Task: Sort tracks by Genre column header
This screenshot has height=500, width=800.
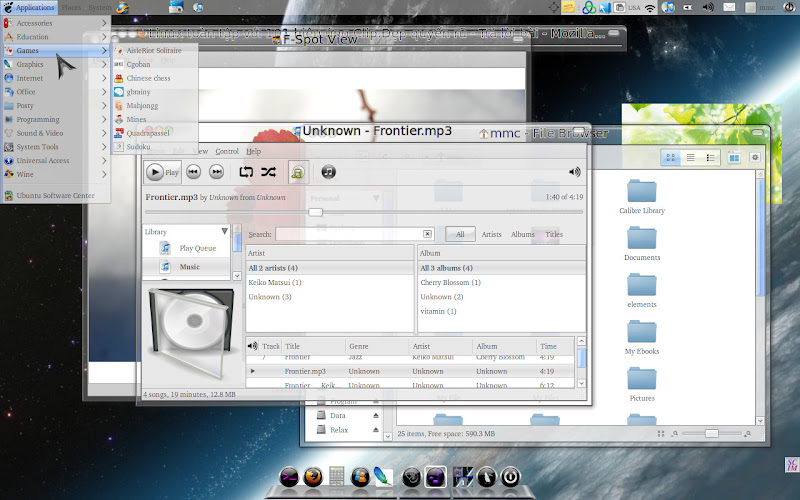Action: point(377,346)
